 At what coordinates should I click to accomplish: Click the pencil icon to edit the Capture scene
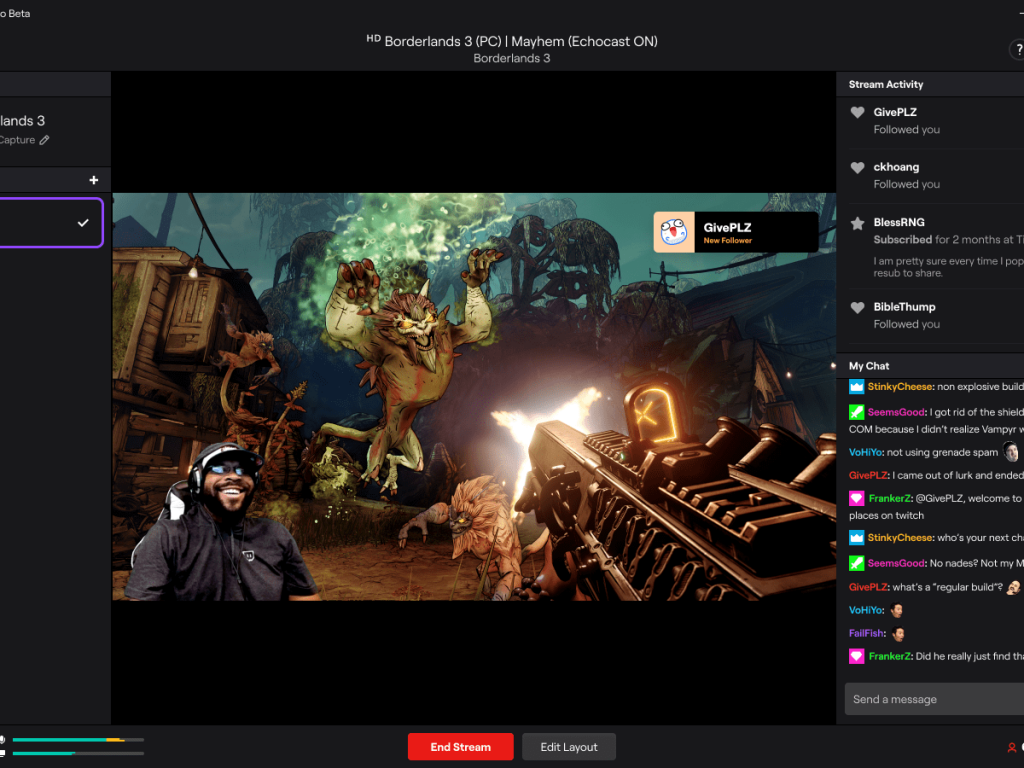click(44, 140)
